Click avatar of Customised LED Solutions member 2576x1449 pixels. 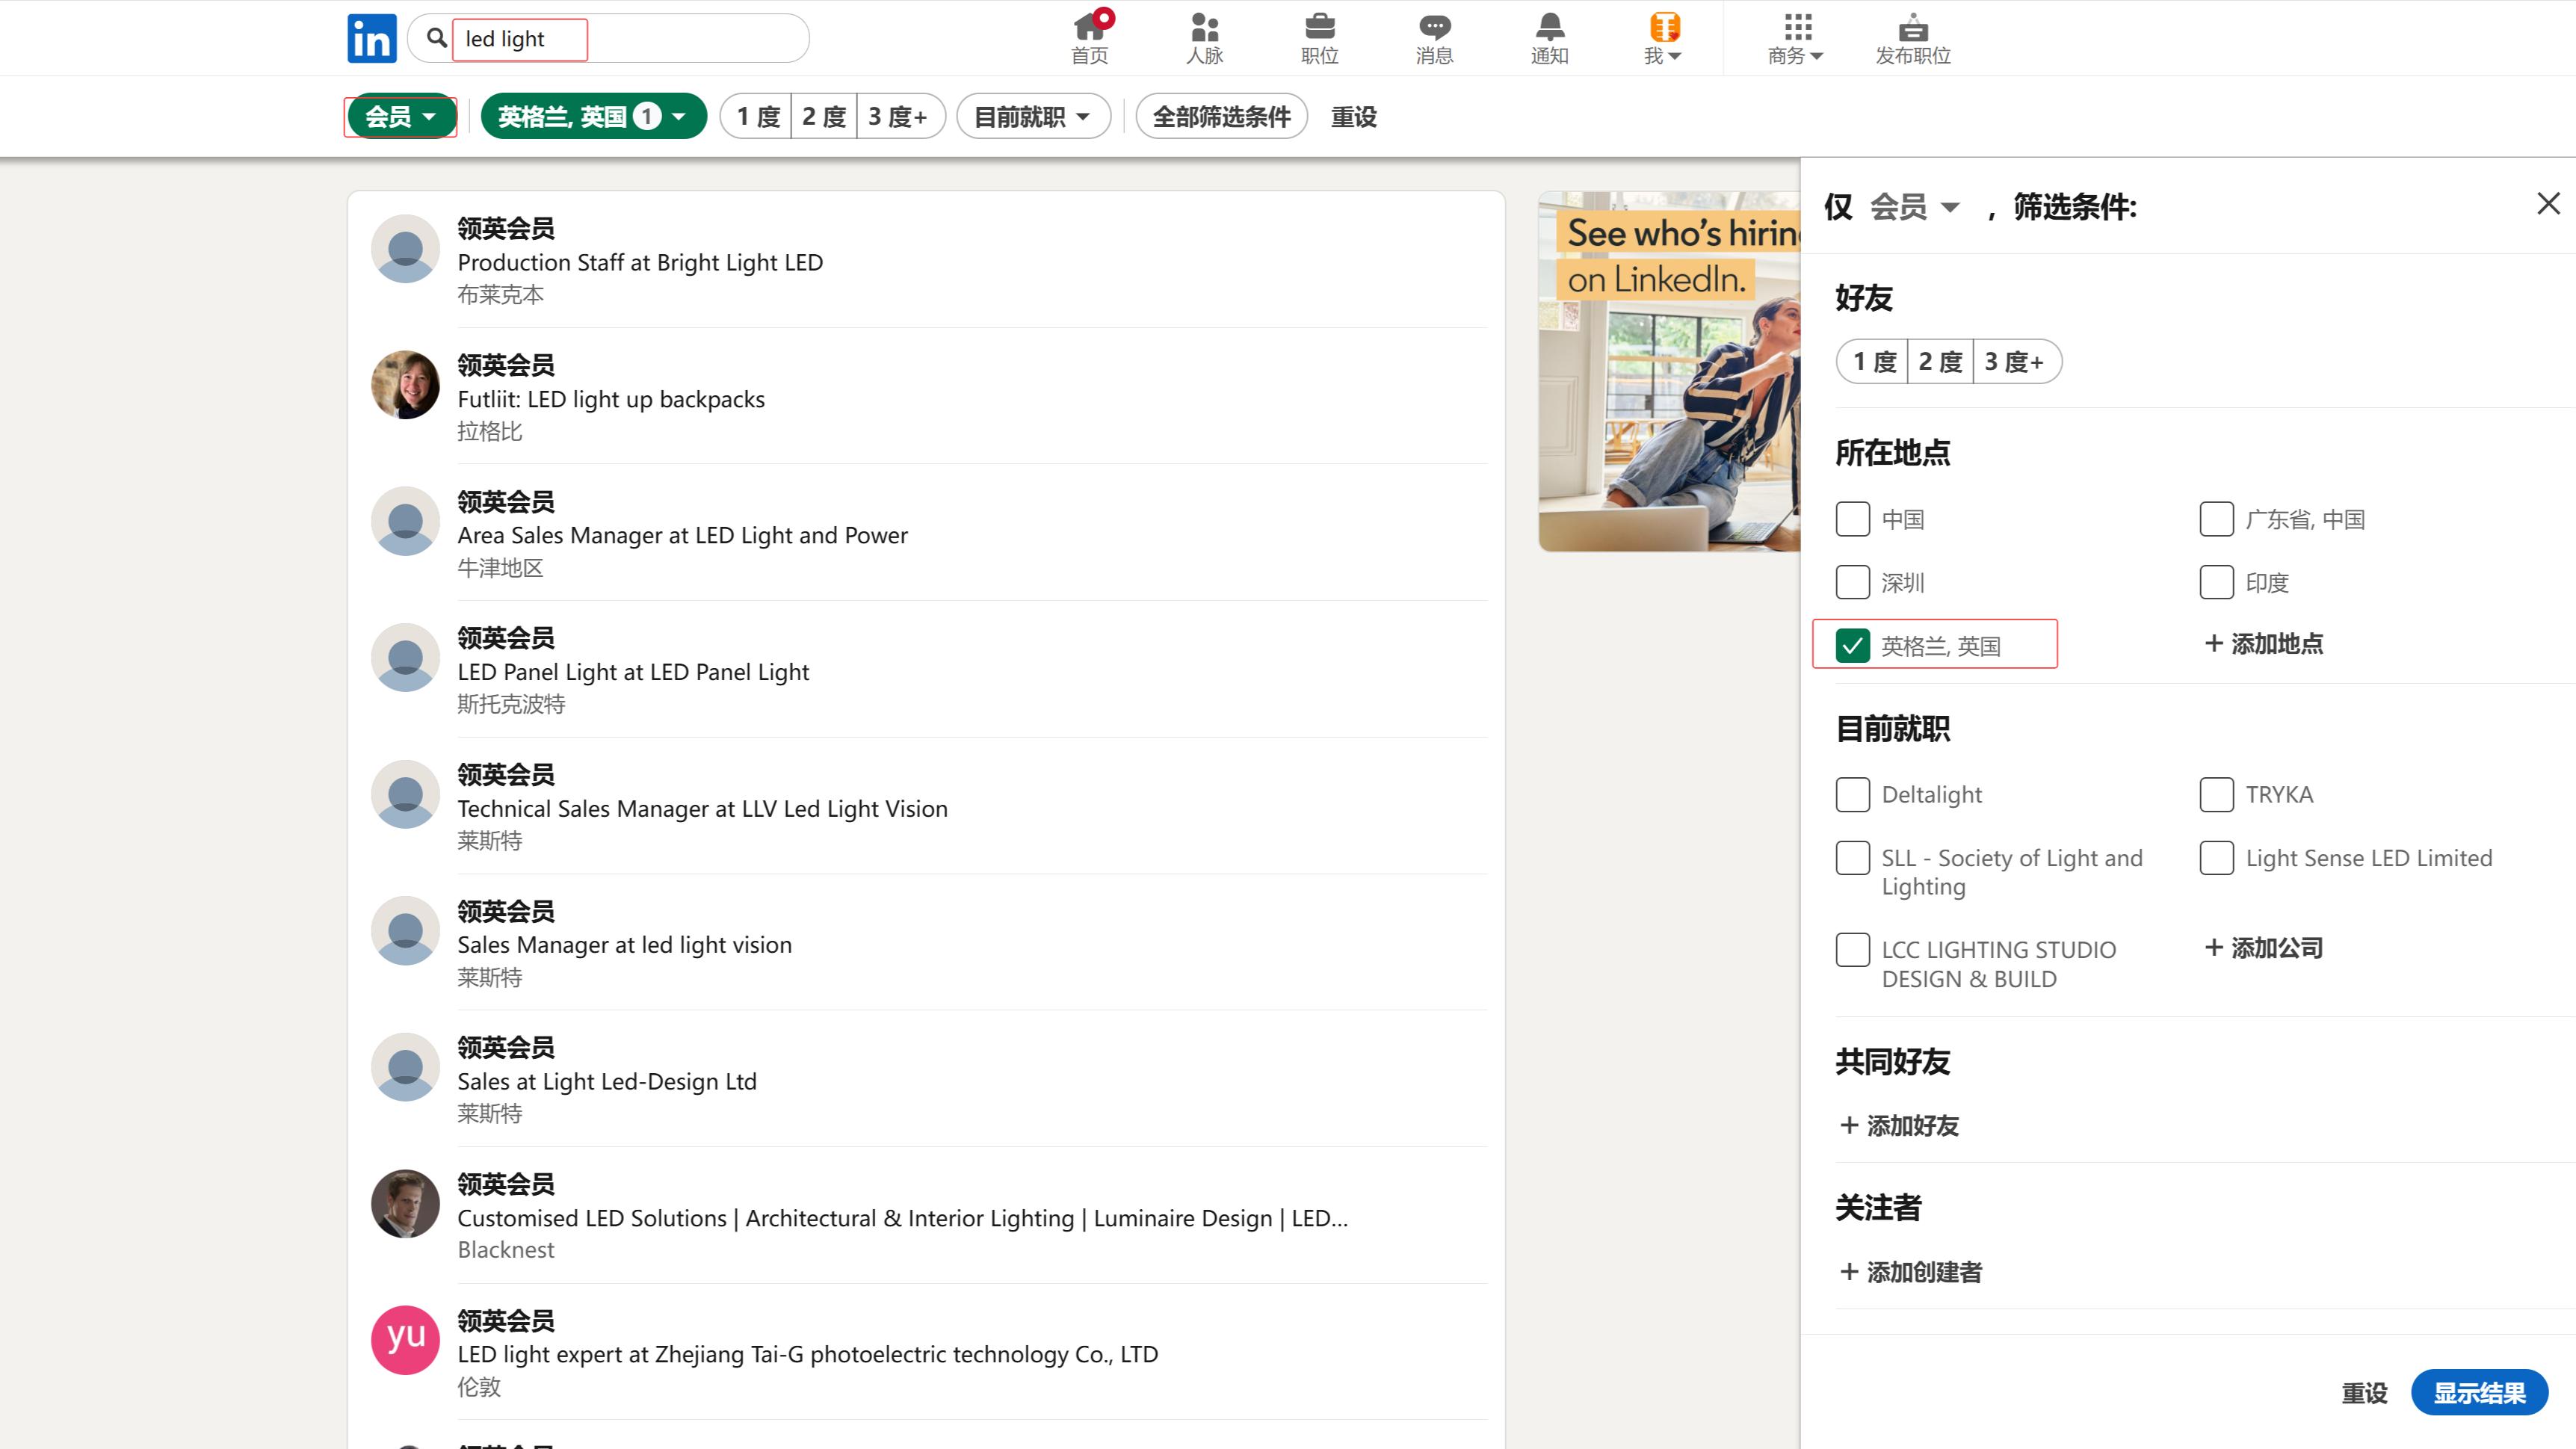[405, 1203]
